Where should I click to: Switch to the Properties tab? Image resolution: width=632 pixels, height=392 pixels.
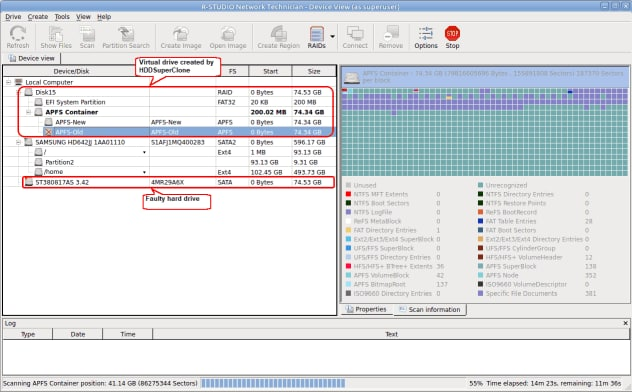(366, 309)
